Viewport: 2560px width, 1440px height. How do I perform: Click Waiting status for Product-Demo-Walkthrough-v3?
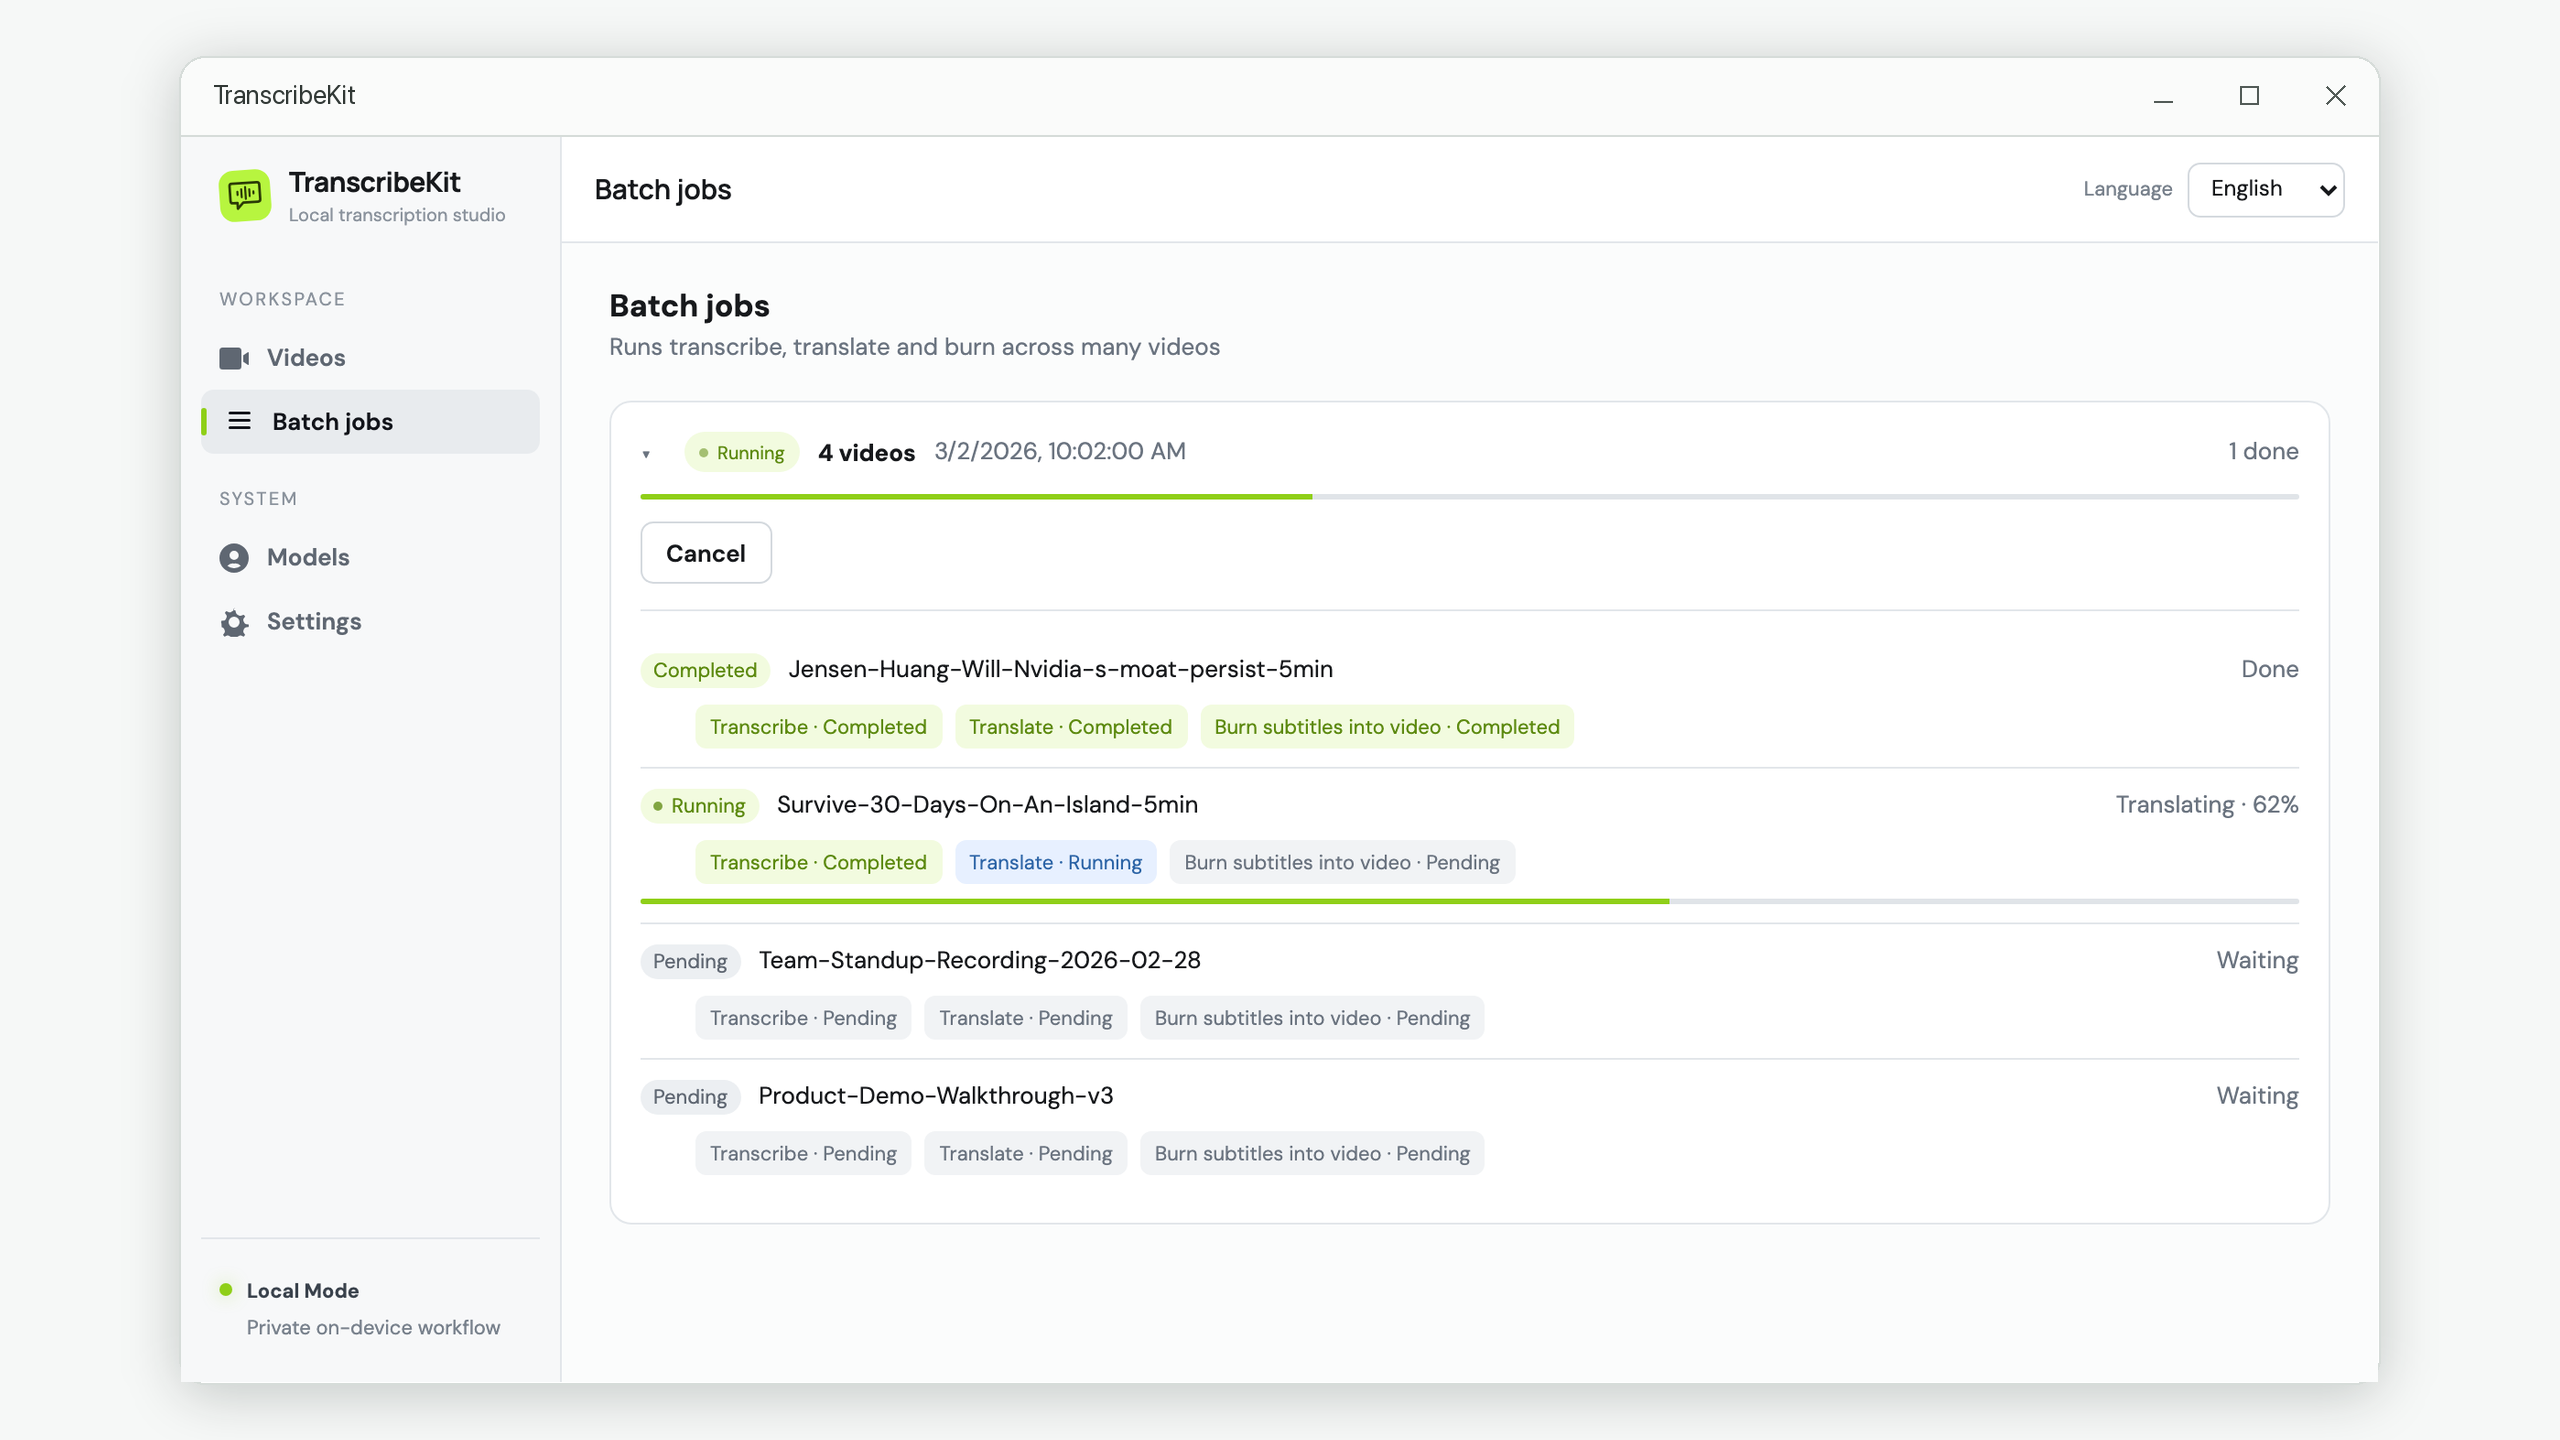(x=2257, y=1096)
